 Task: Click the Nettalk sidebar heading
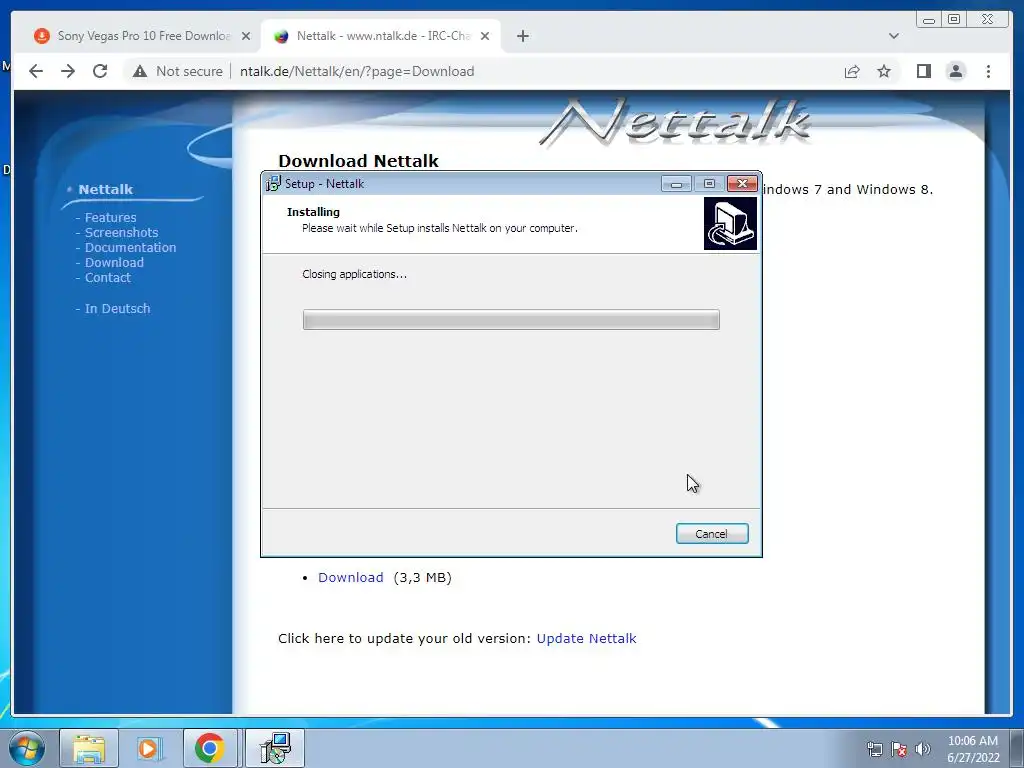(106, 189)
